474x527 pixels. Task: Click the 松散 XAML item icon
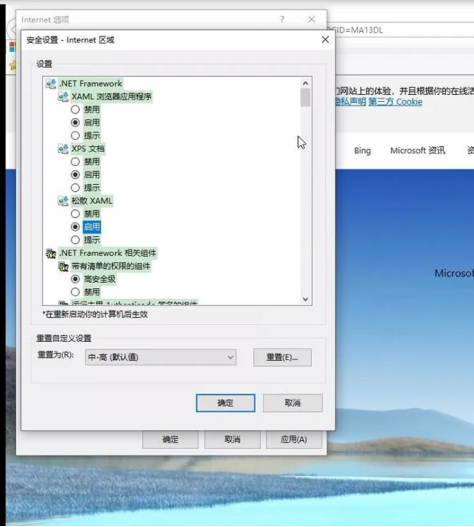click(x=63, y=201)
